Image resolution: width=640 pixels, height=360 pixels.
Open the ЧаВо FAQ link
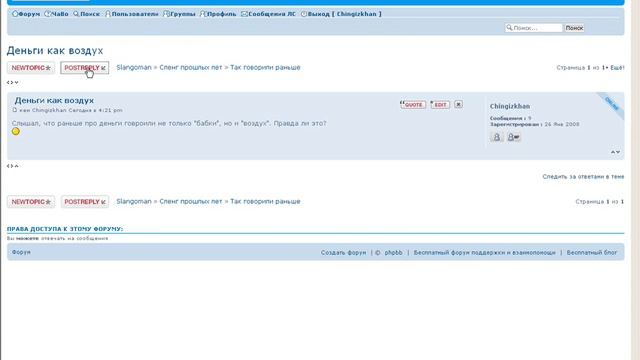pos(56,14)
